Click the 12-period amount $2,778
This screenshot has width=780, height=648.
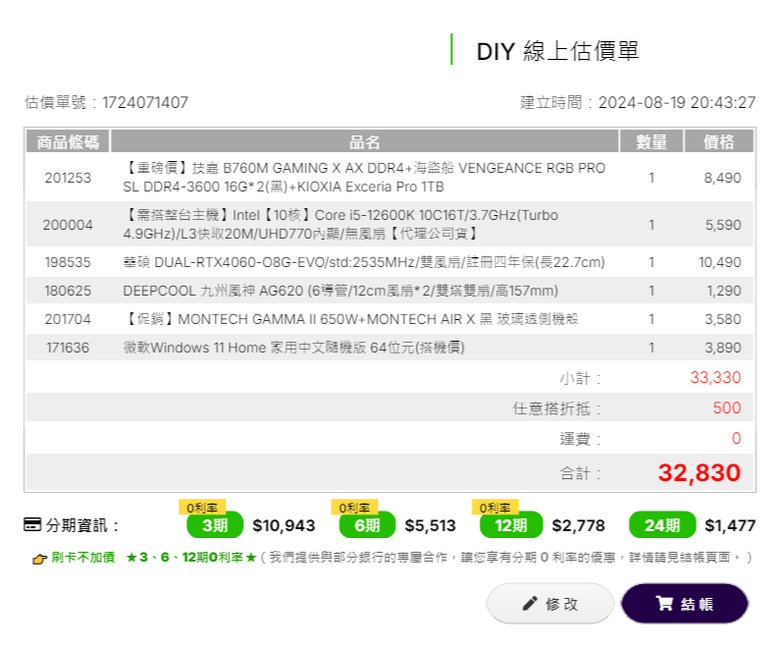click(x=578, y=525)
